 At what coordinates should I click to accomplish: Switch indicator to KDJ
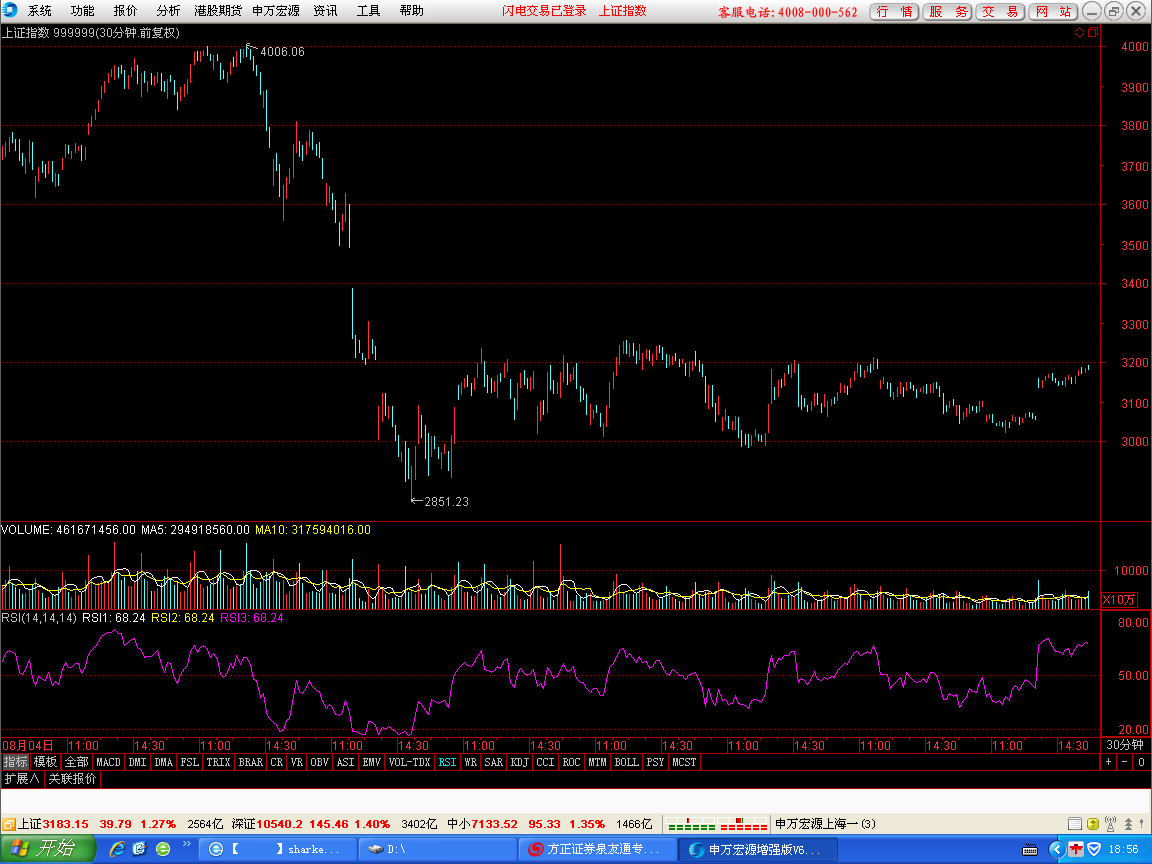(x=519, y=762)
